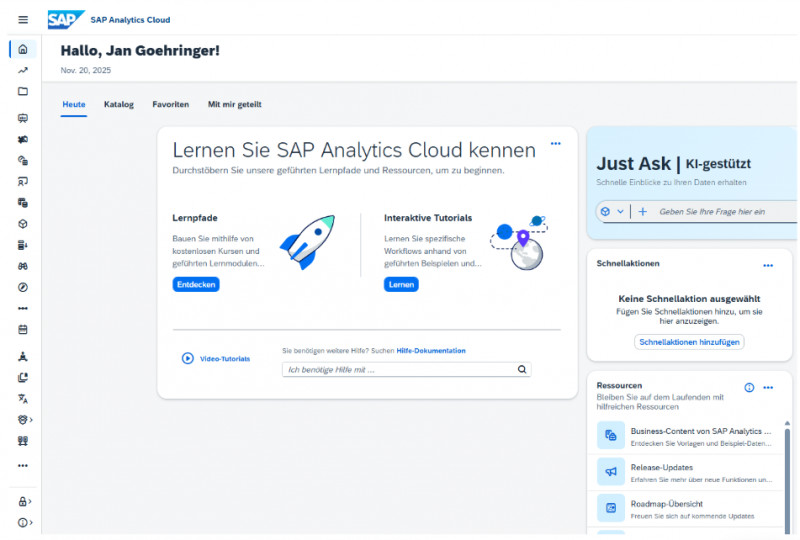Click the Ressourcen list scrollbar

(786, 470)
